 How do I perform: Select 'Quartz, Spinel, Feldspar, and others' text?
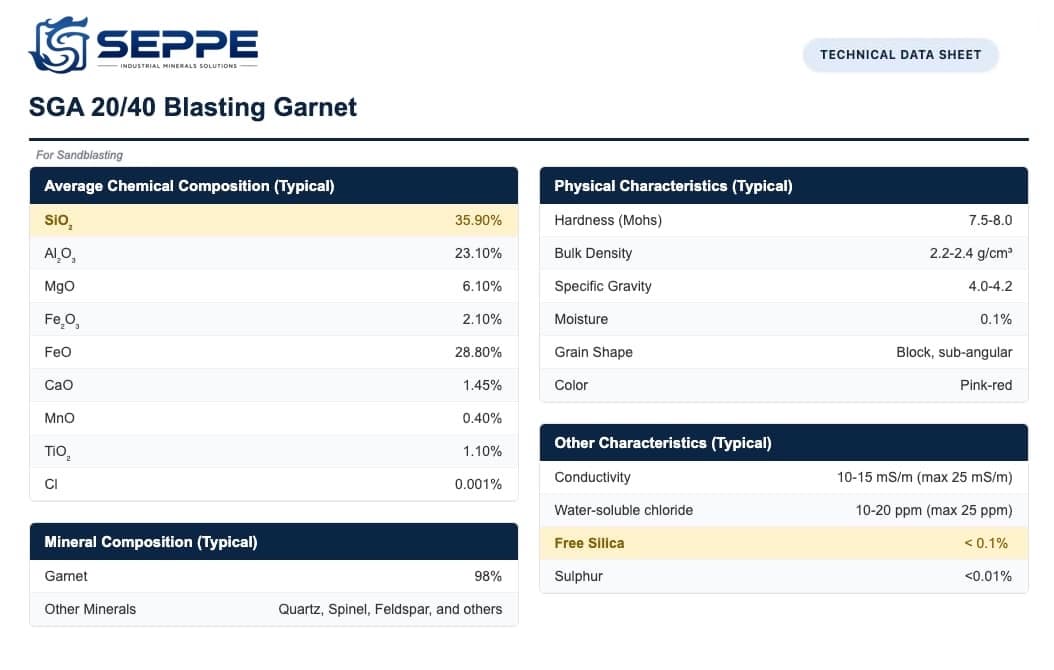pyautogui.click(x=390, y=610)
